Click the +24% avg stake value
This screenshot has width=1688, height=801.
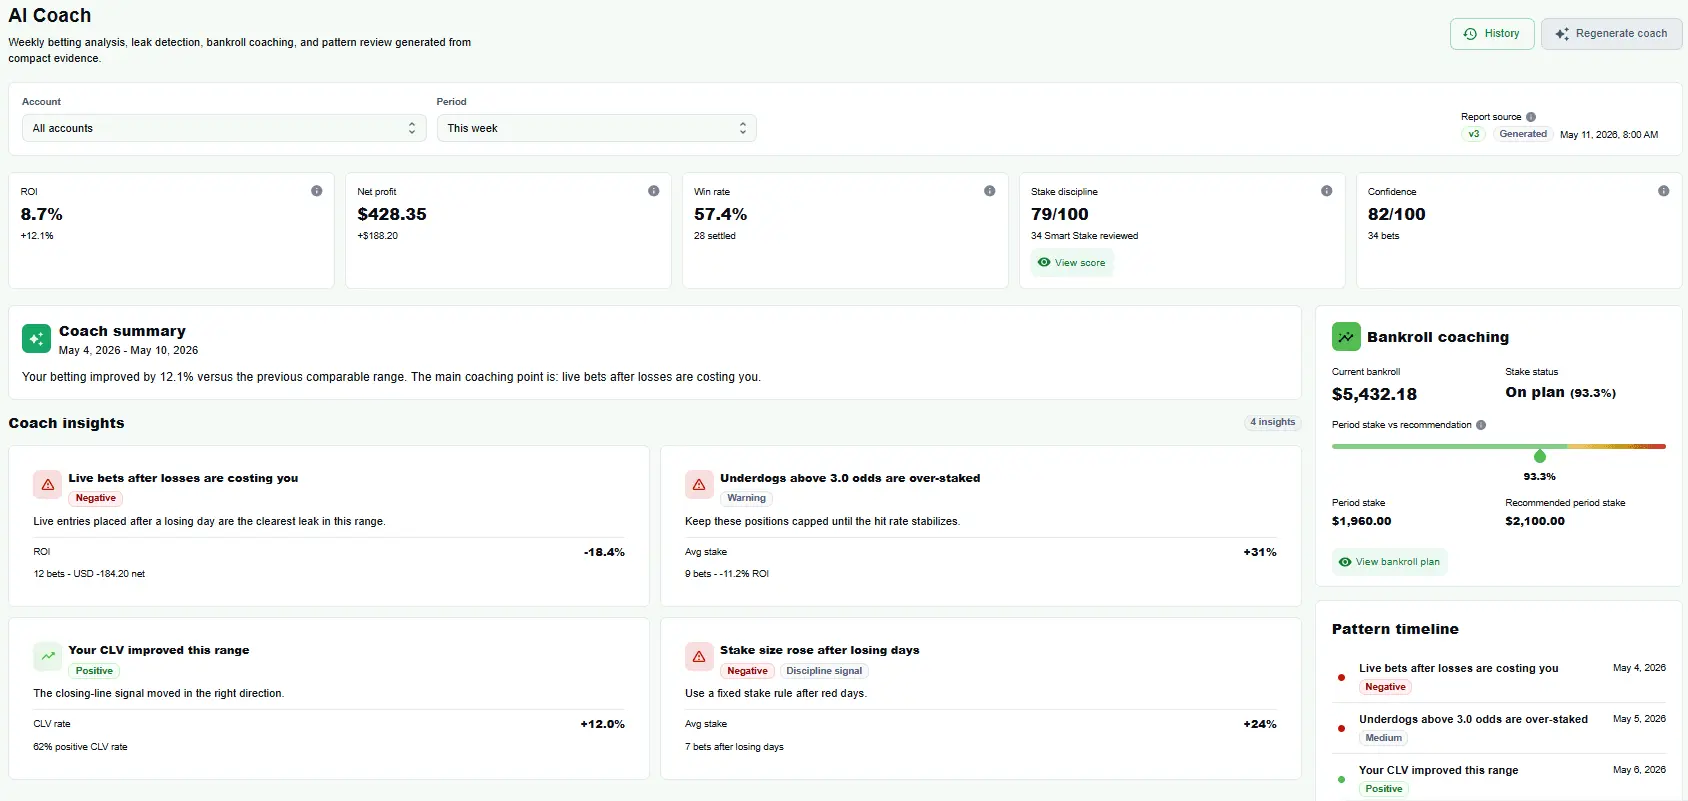coord(1260,724)
